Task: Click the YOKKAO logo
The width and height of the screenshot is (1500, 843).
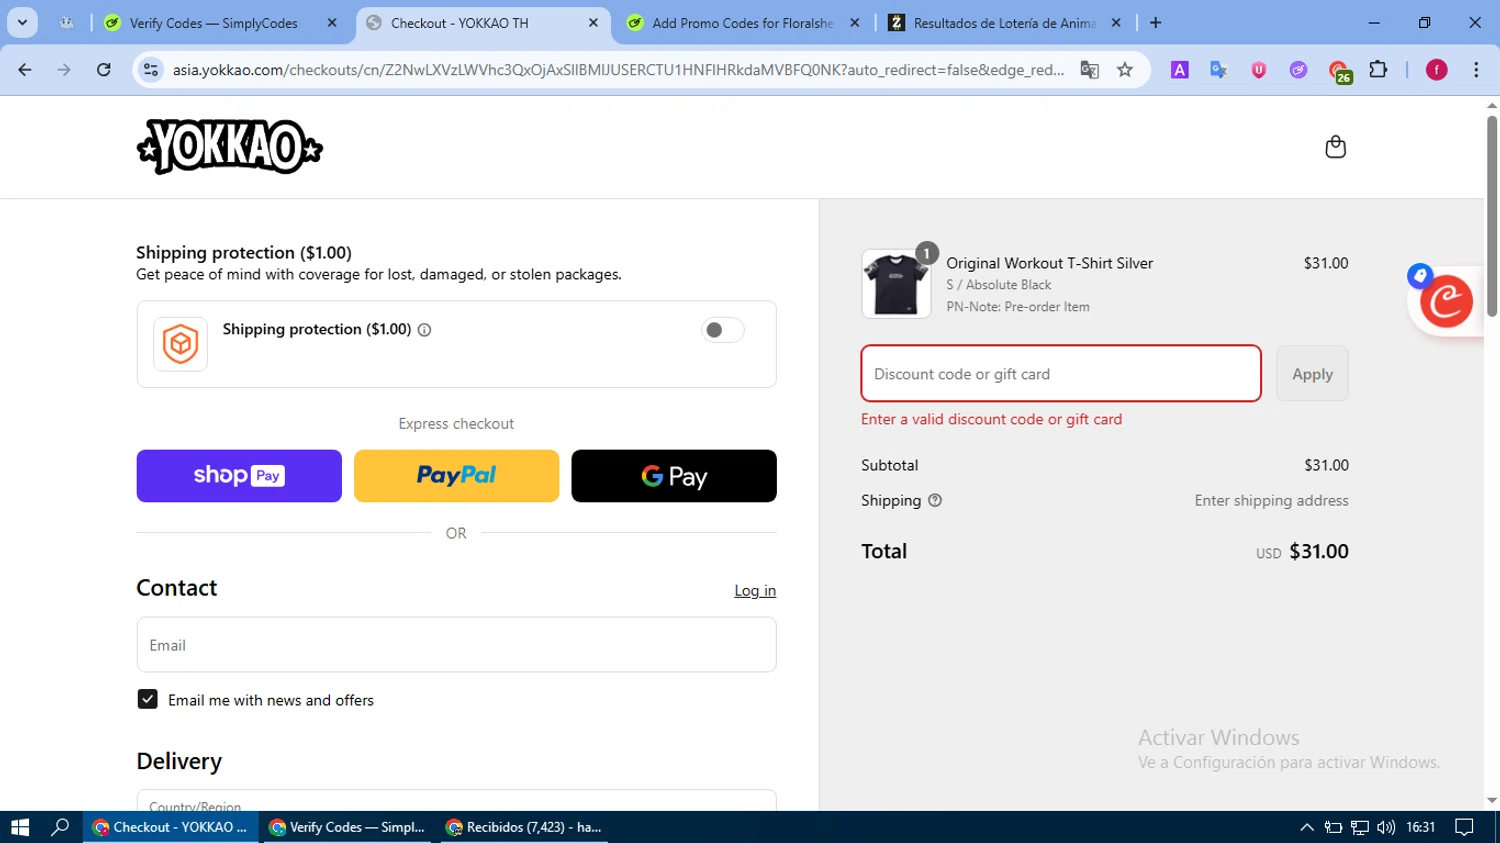Action: click(230, 147)
